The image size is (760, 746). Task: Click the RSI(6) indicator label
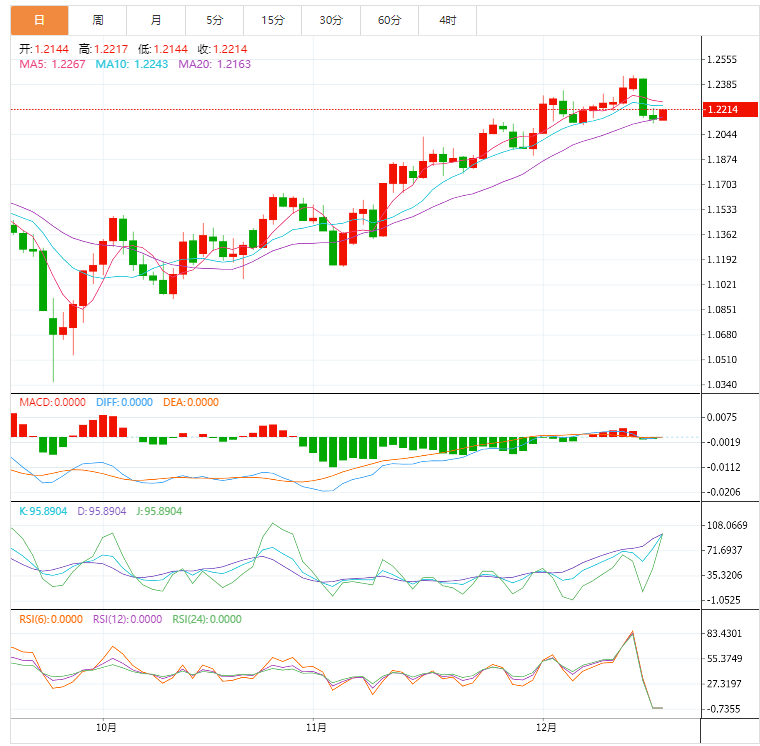click(x=50, y=619)
